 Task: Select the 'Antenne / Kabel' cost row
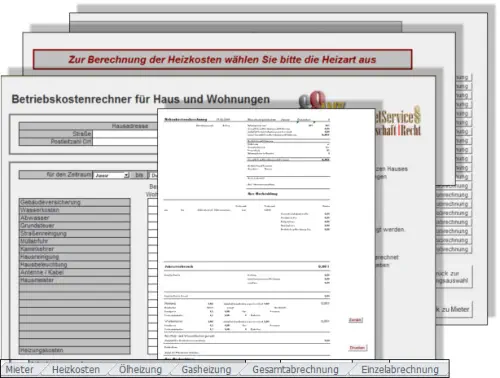click(75, 272)
